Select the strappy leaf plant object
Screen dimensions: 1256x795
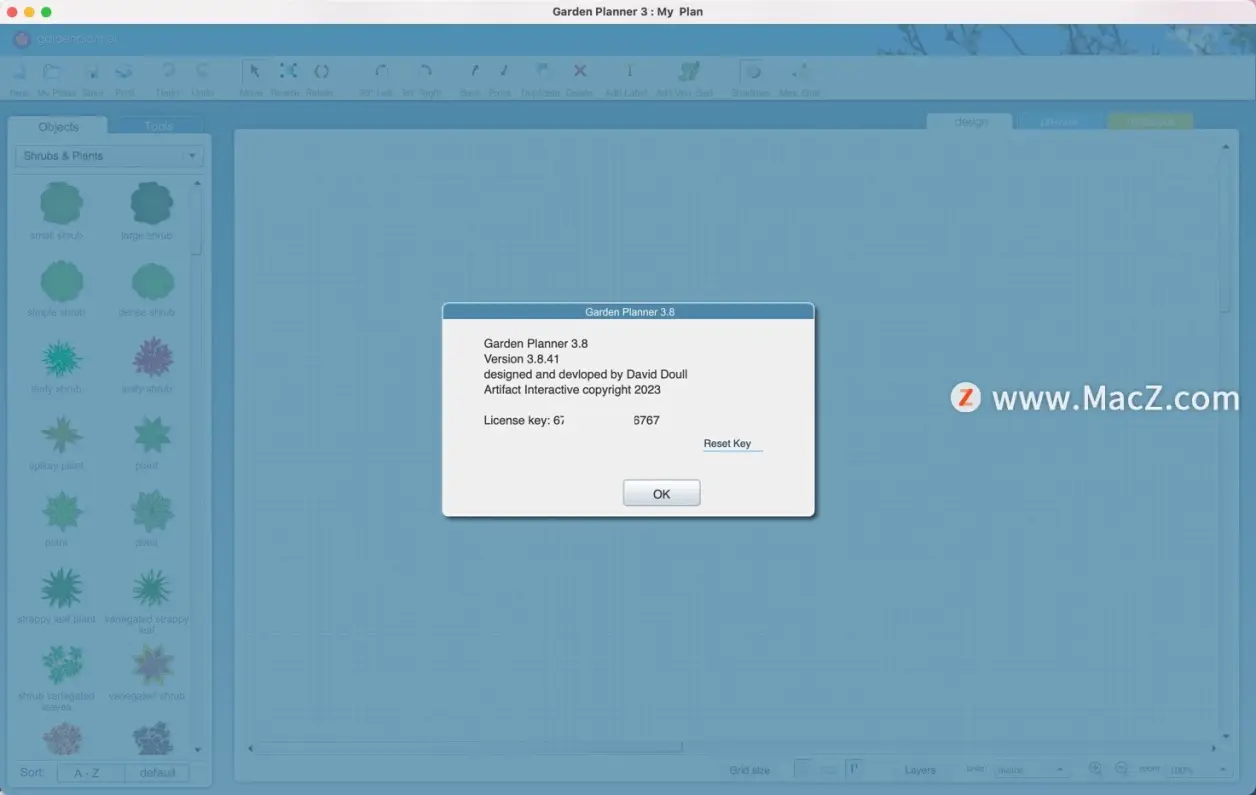click(x=61, y=588)
